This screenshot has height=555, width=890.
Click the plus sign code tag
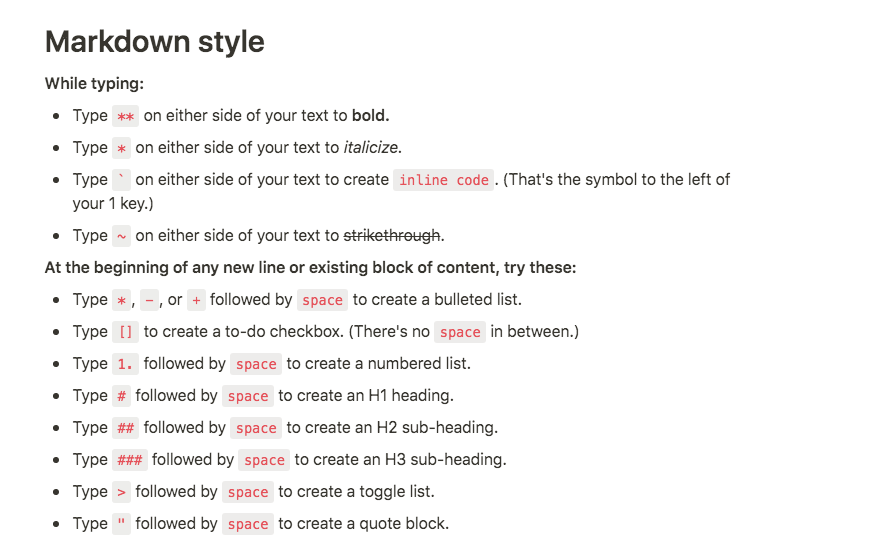click(x=196, y=300)
